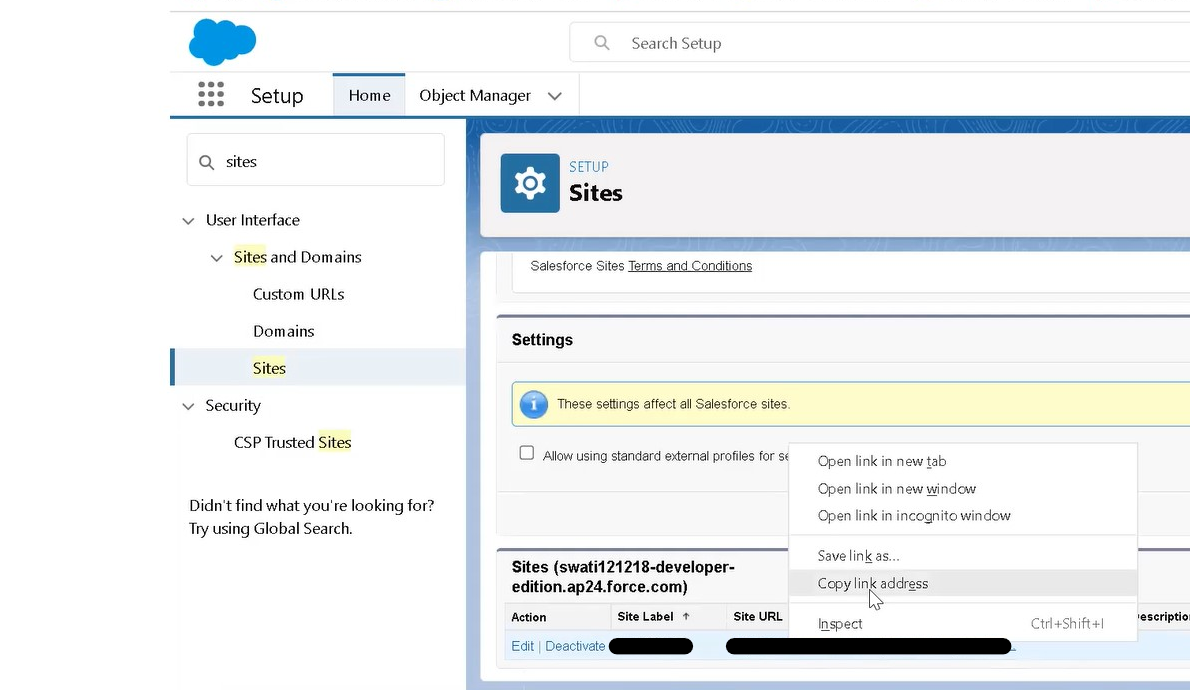
Task: Click the magnifier icon in Search Setup
Action: (602, 43)
